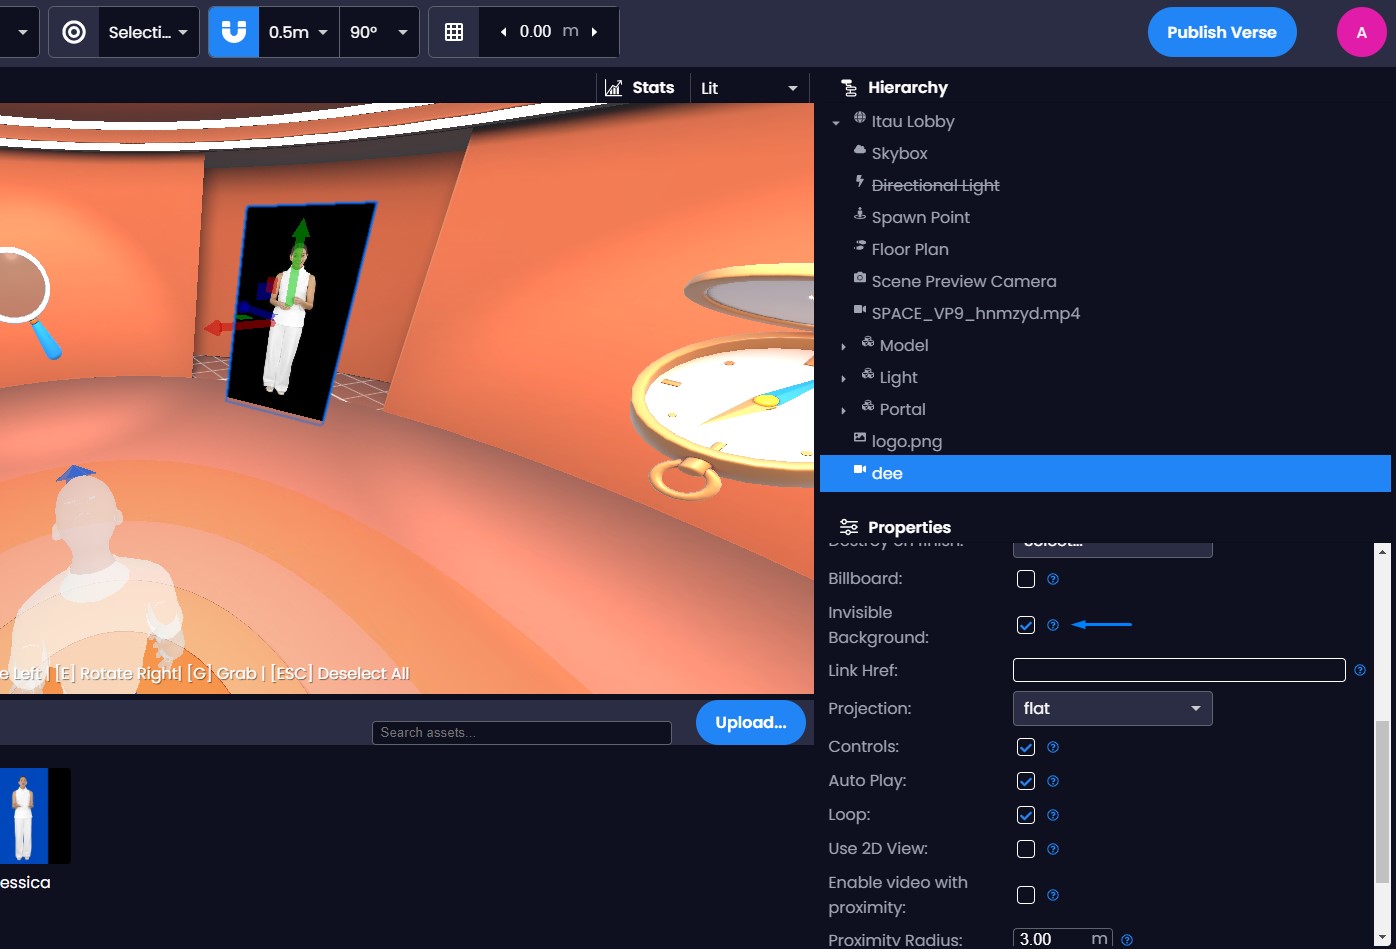Click the video icon beside dee
Viewport: 1396px width, 949px height.
click(860, 471)
